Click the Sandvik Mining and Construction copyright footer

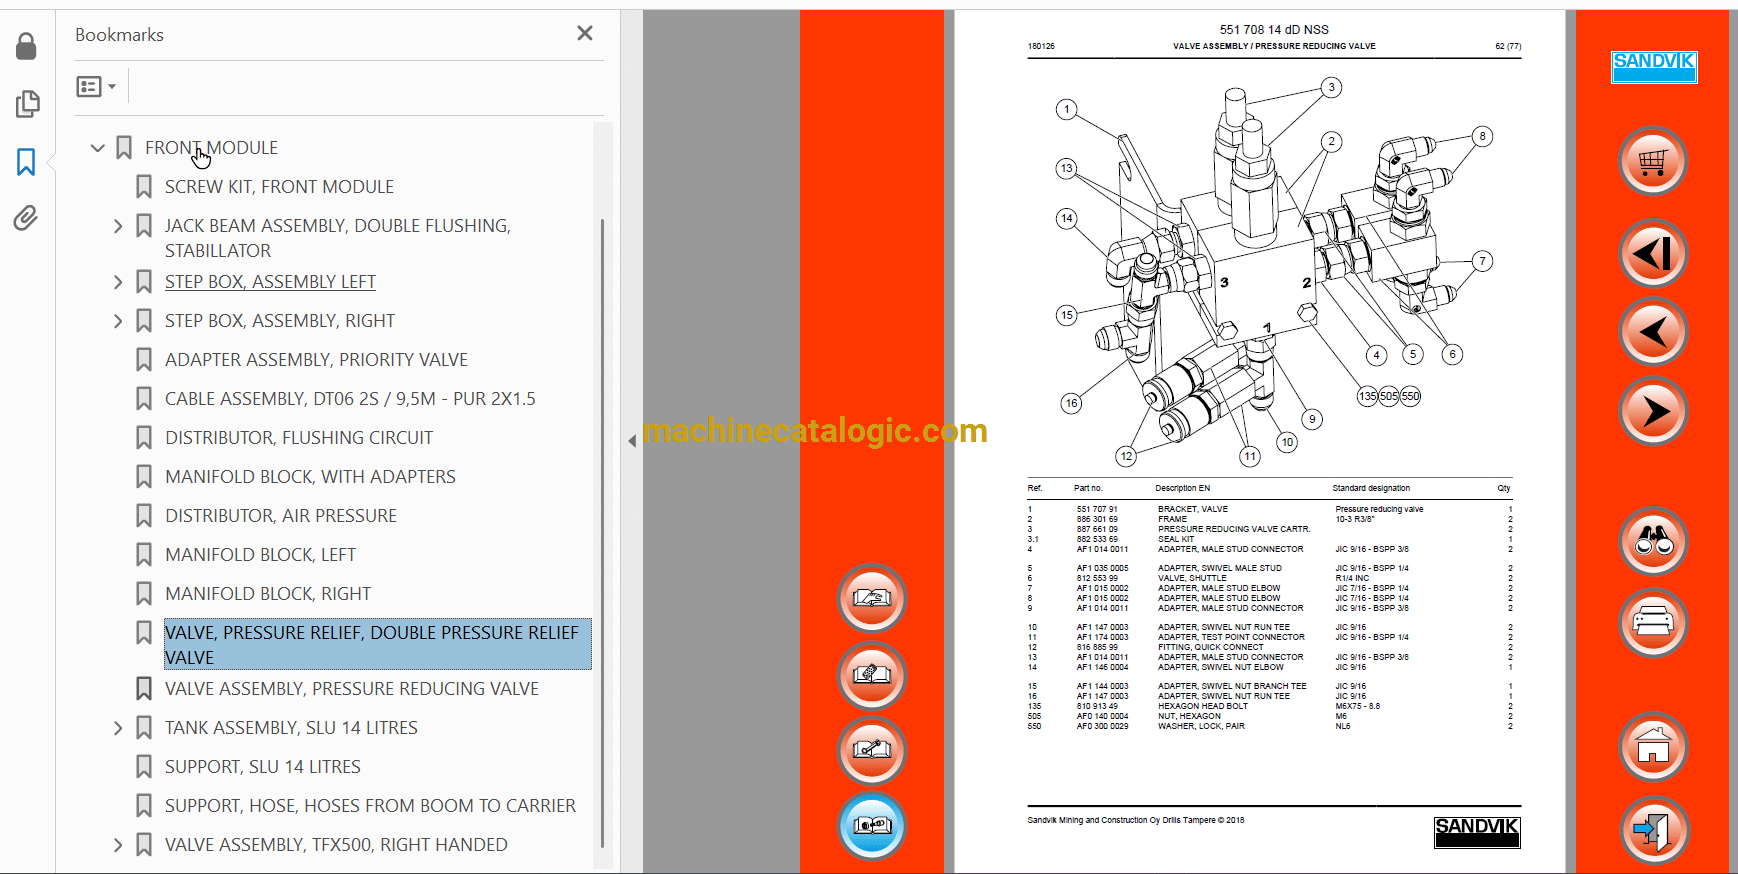tap(1136, 820)
